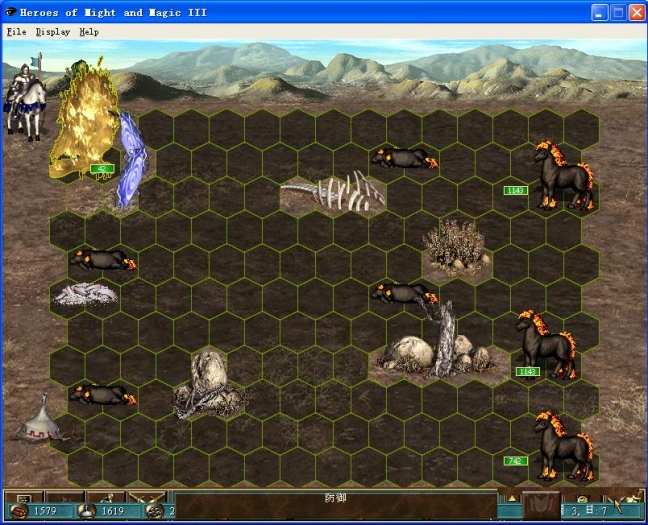Click the corpse above the bone pile

[103, 260]
